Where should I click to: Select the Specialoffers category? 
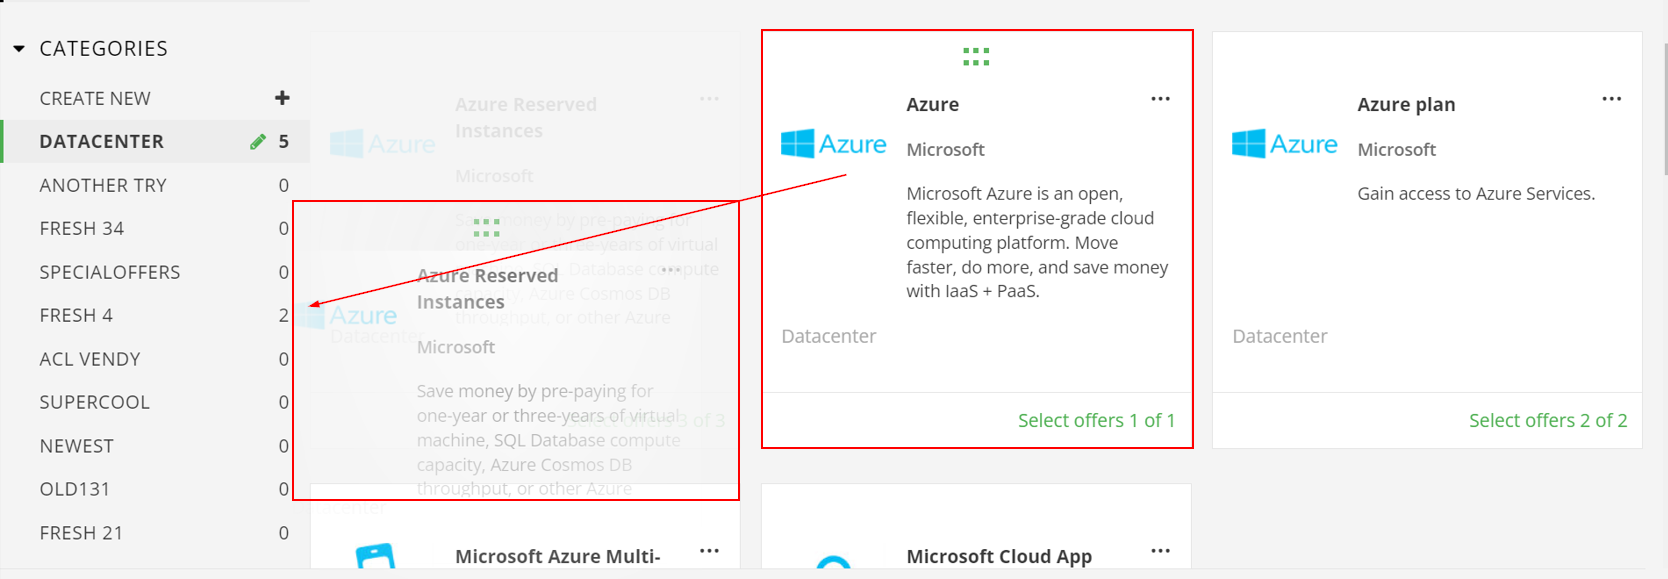(155, 272)
